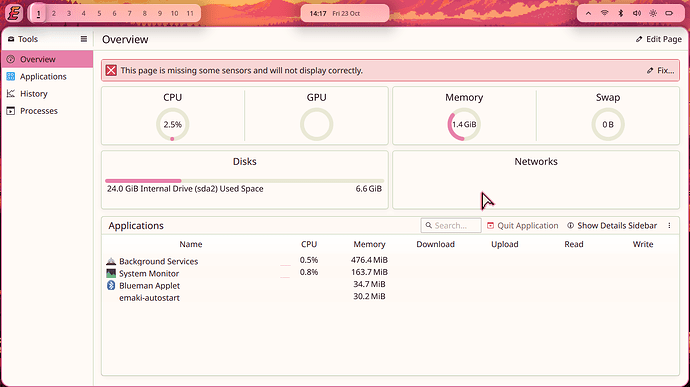
Task: Select the emaki-autostart row
Action: pos(390,297)
